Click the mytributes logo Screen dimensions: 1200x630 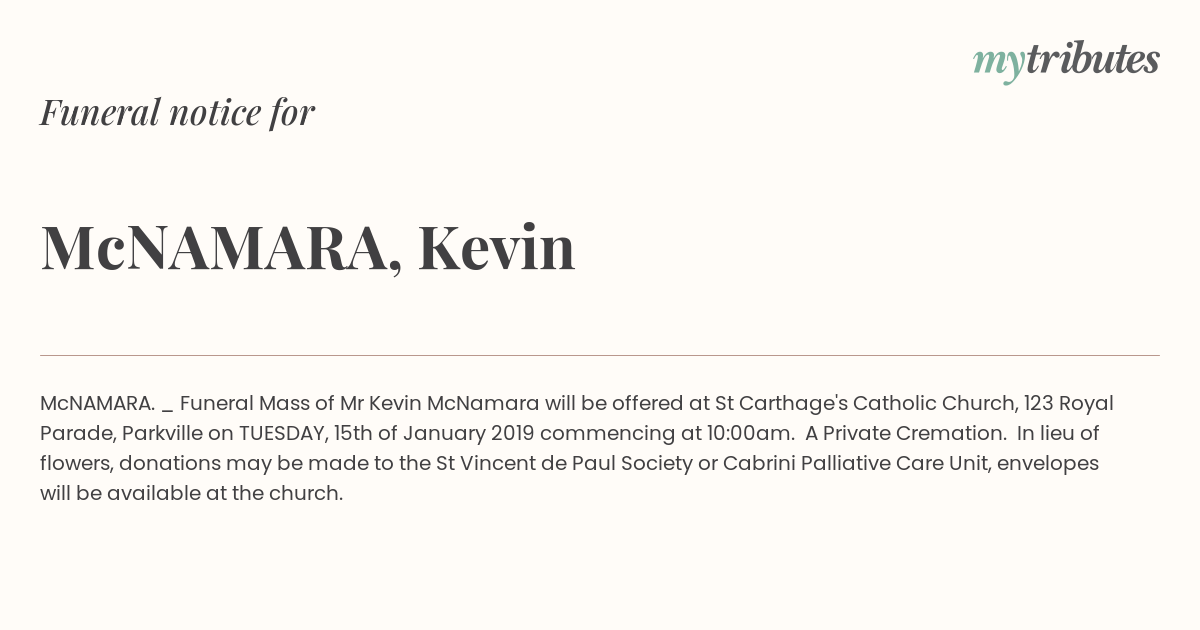[1066, 61]
